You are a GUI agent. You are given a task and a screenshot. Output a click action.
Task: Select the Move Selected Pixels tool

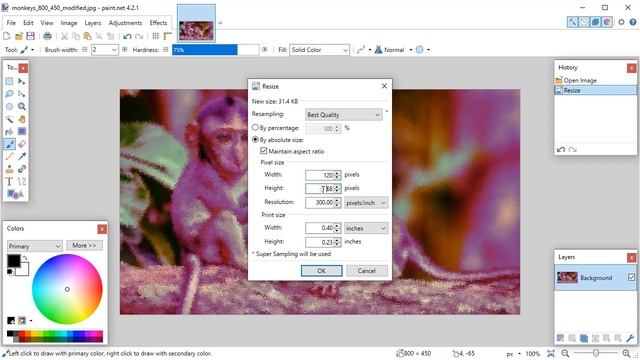[22, 81]
